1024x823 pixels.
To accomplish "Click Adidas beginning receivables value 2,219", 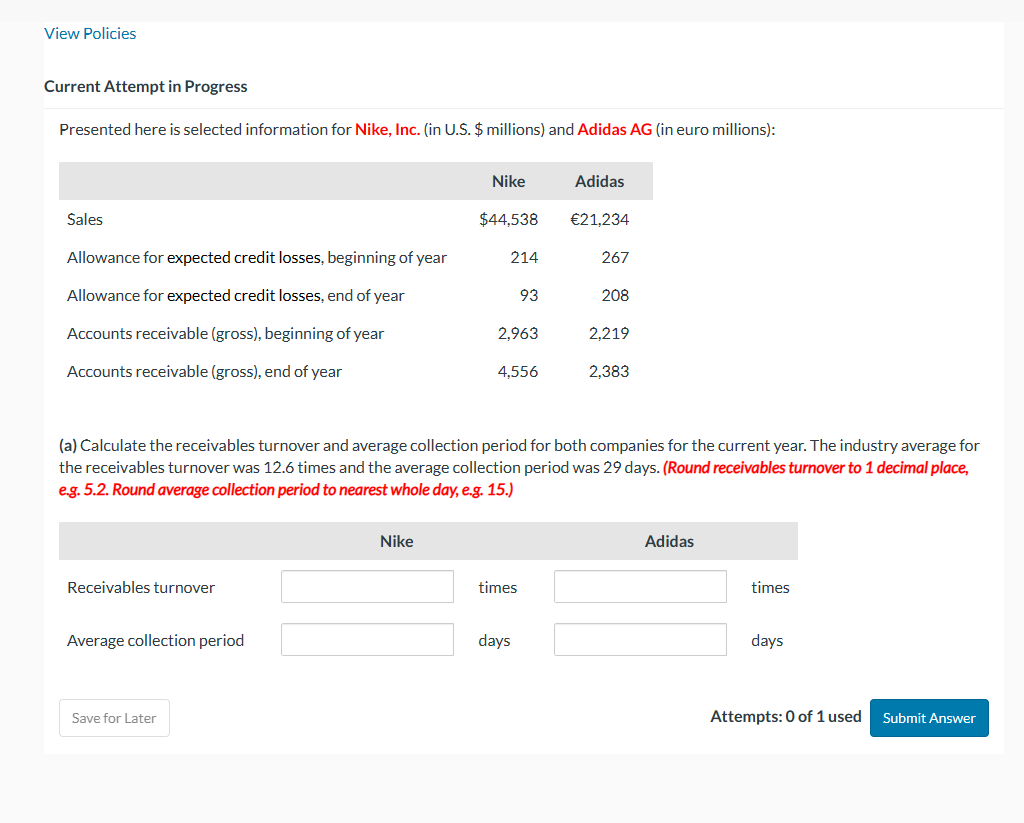I will [609, 333].
